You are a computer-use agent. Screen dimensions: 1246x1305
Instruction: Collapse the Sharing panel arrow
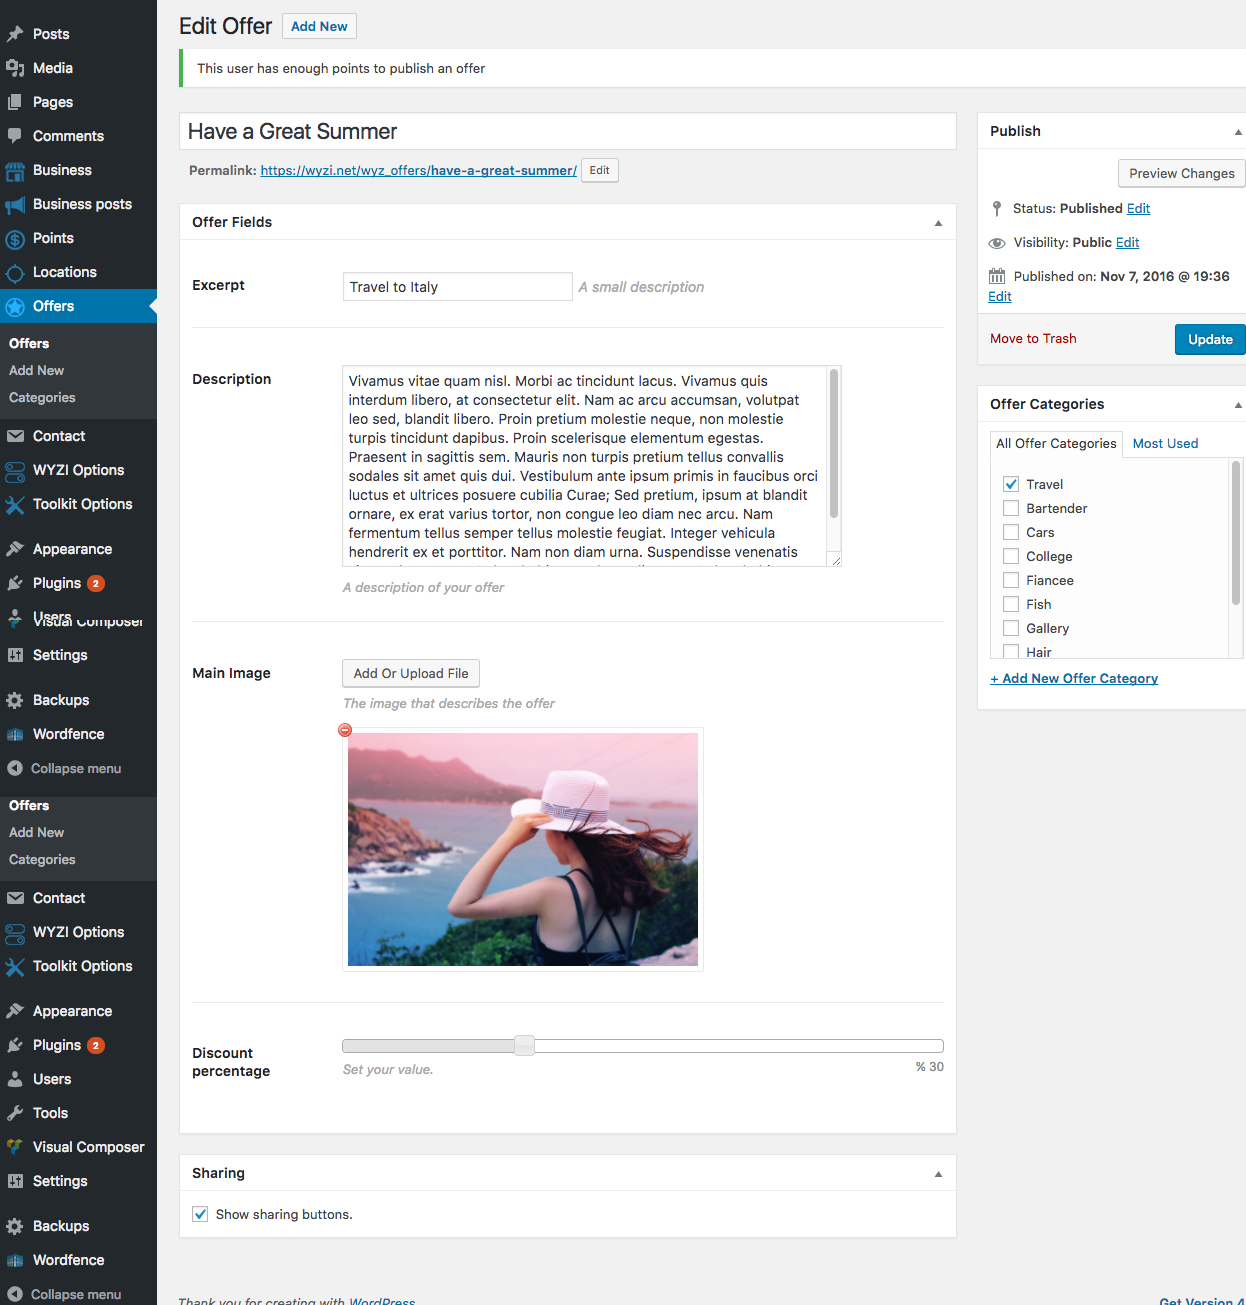938,1174
